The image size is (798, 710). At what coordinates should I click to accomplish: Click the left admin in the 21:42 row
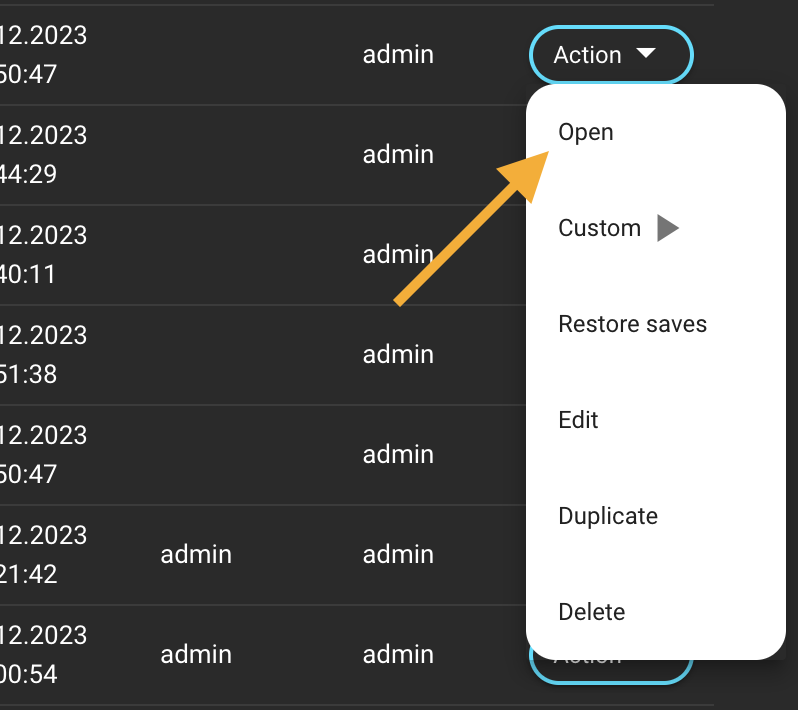[196, 555]
